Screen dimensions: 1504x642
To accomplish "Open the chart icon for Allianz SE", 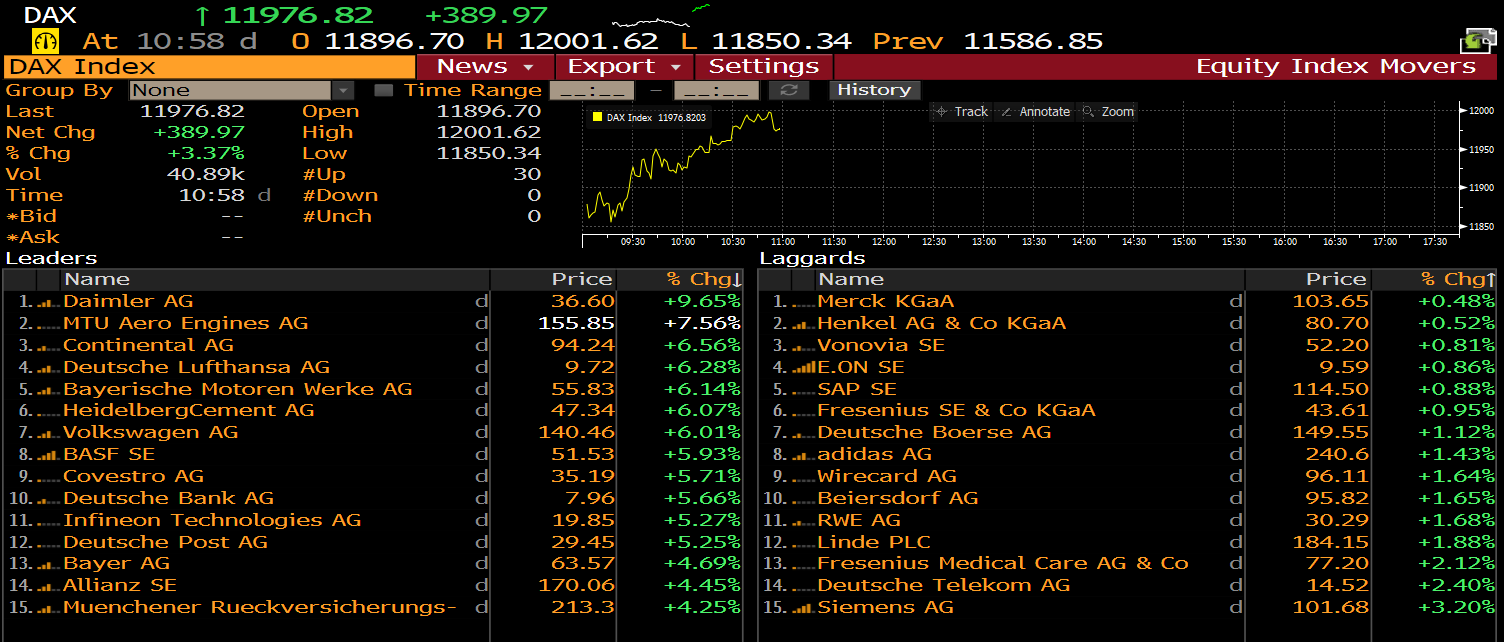I will [50, 586].
